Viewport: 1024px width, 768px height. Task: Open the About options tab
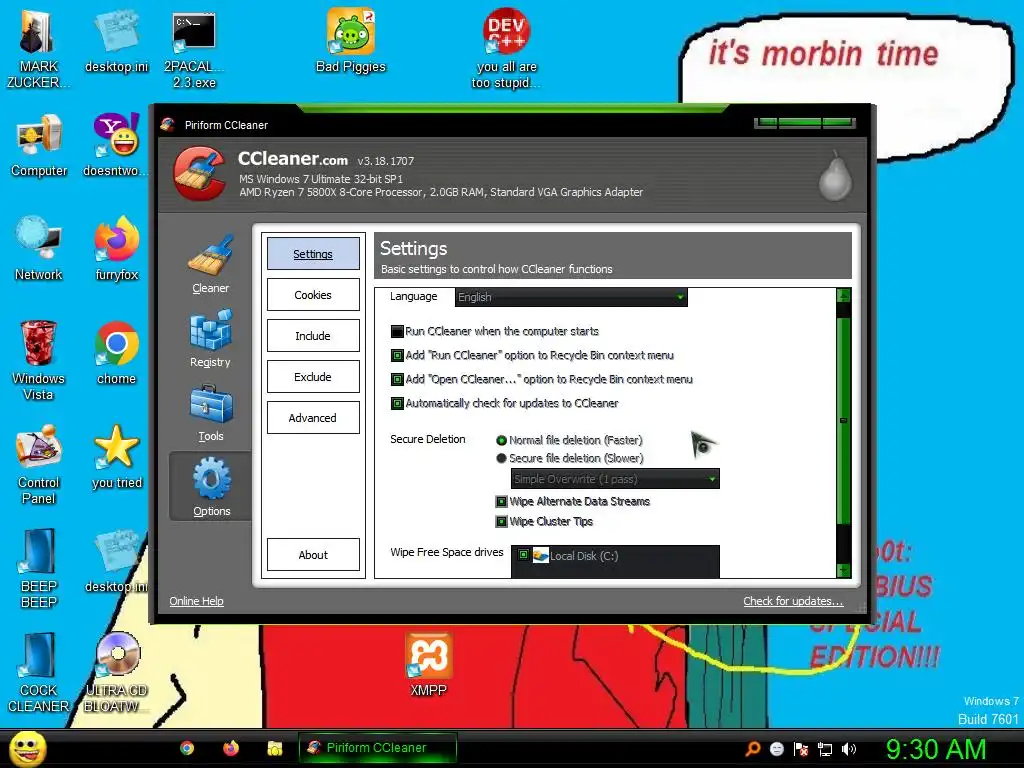pos(313,554)
